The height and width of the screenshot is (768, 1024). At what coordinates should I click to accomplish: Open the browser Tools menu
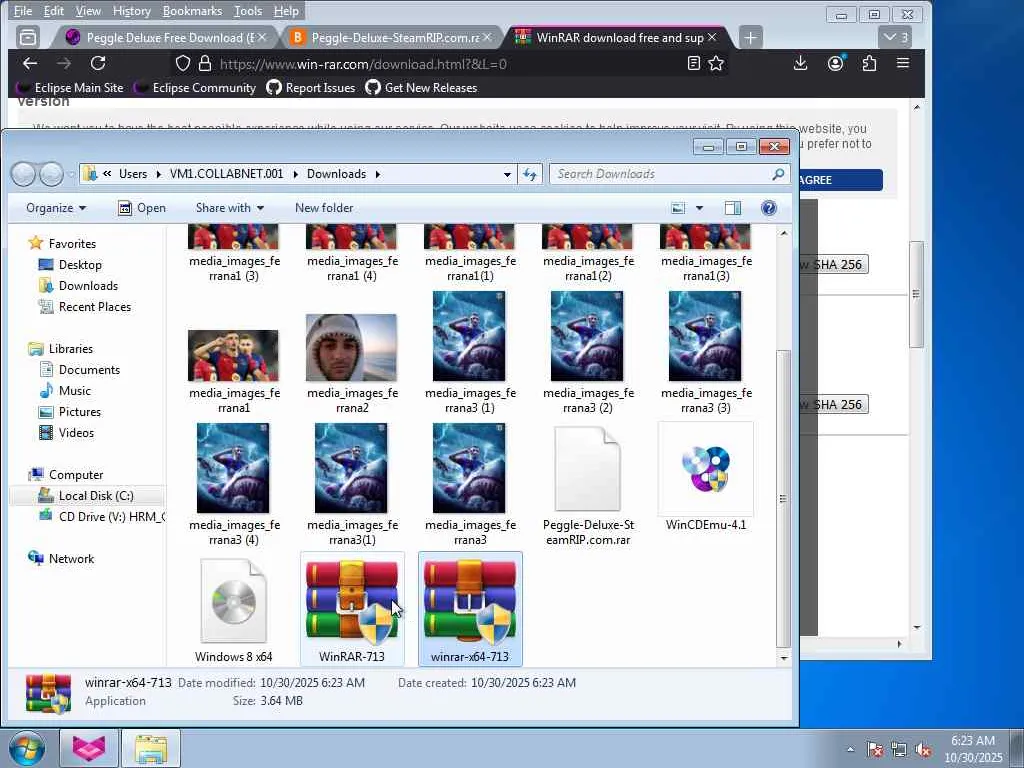[x=248, y=11]
